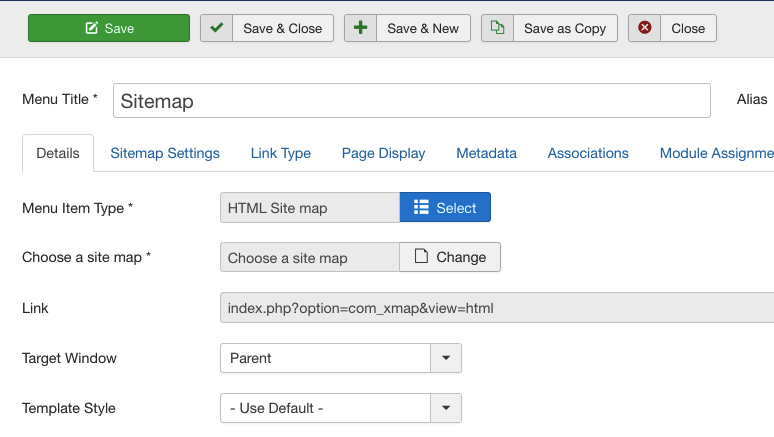This screenshot has width=774, height=437.
Task: Click the red X Close icon
Action: [x=645, y=28]
